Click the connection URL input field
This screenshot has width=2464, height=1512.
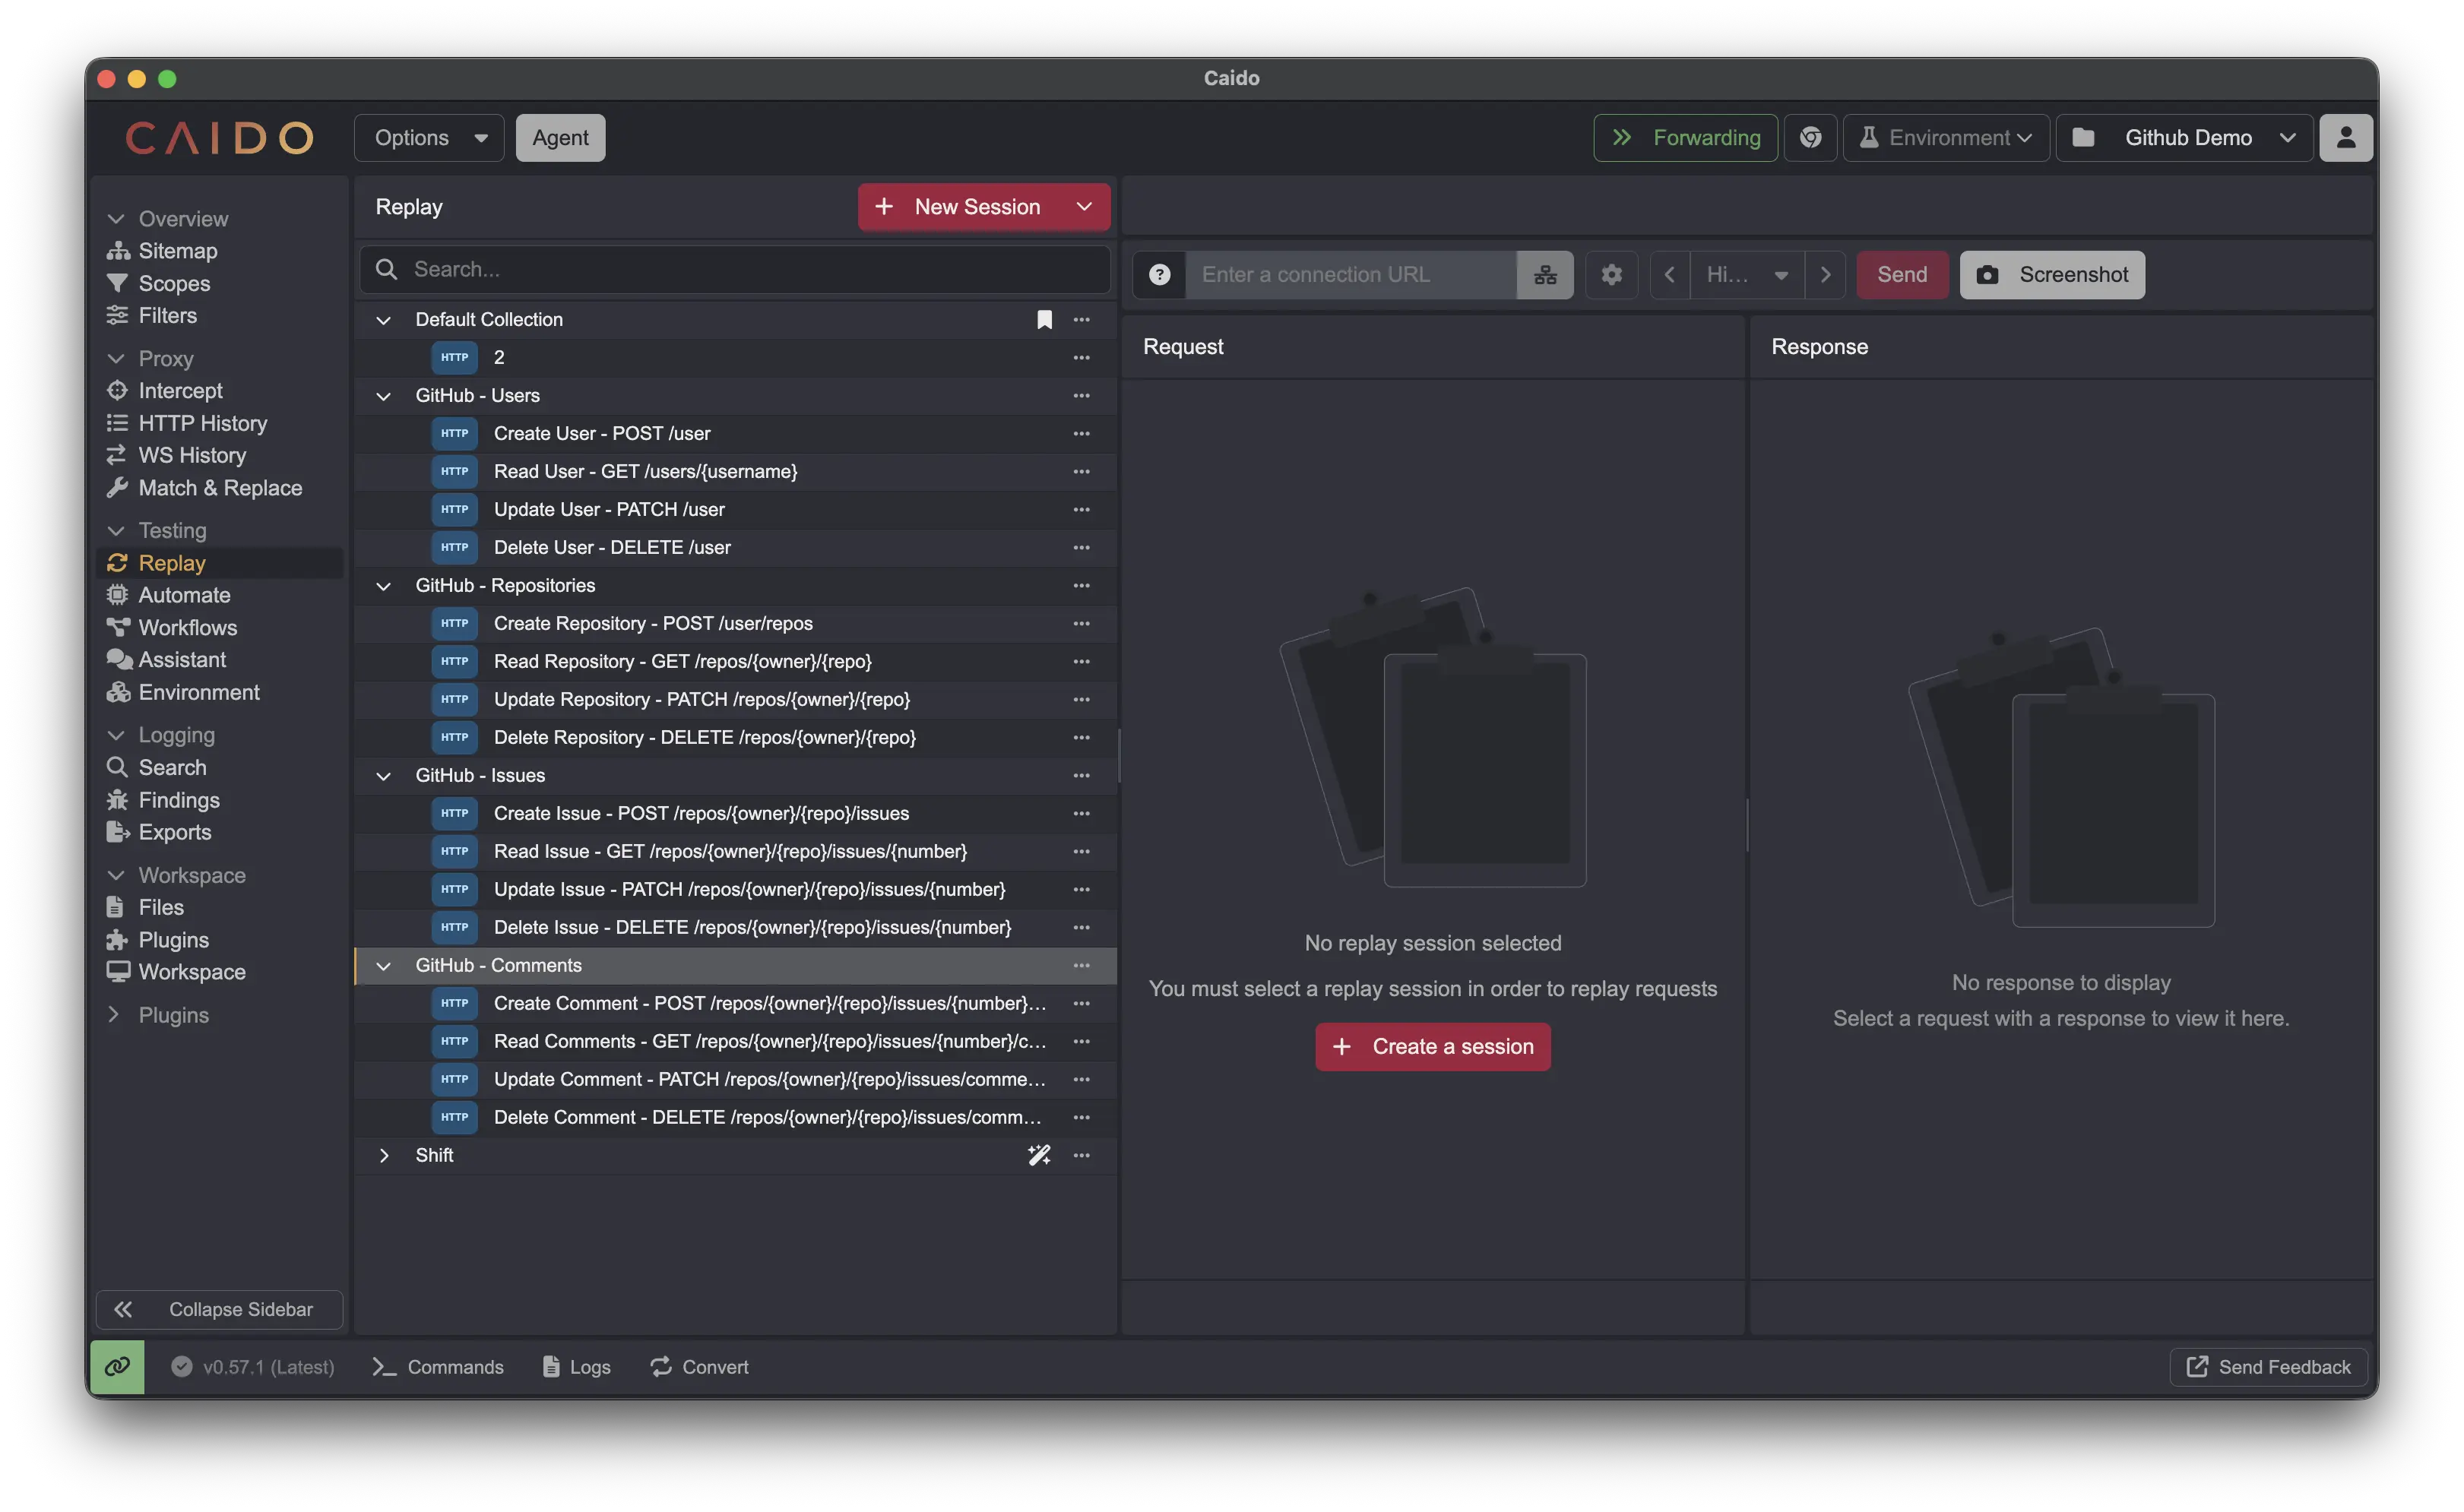(x=1350, y=275)
